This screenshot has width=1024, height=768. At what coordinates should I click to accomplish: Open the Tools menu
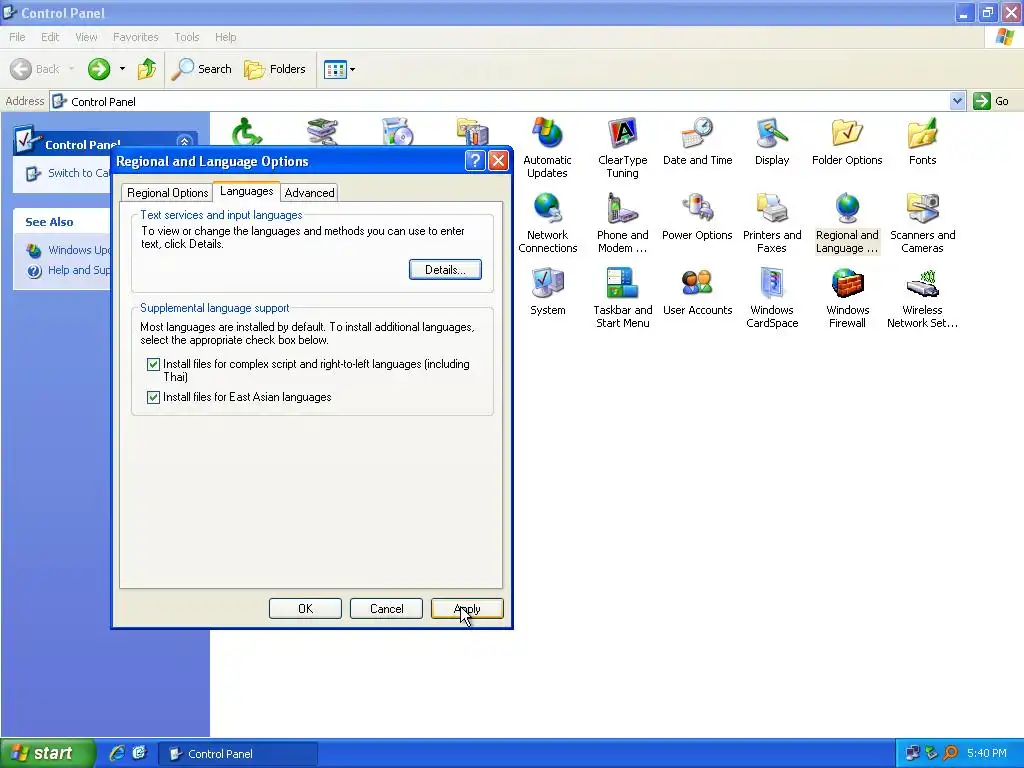click(186, 37)
